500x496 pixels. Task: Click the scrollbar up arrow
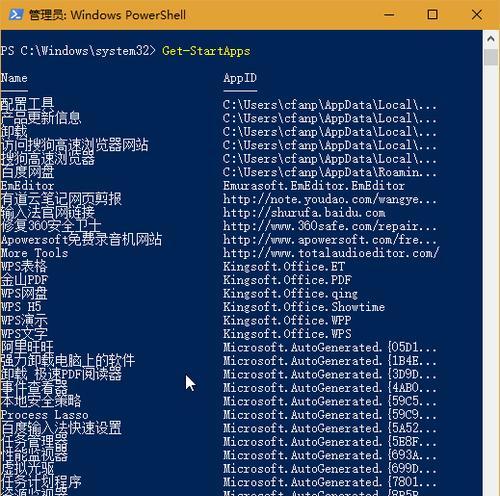click(x=491, y=39)
